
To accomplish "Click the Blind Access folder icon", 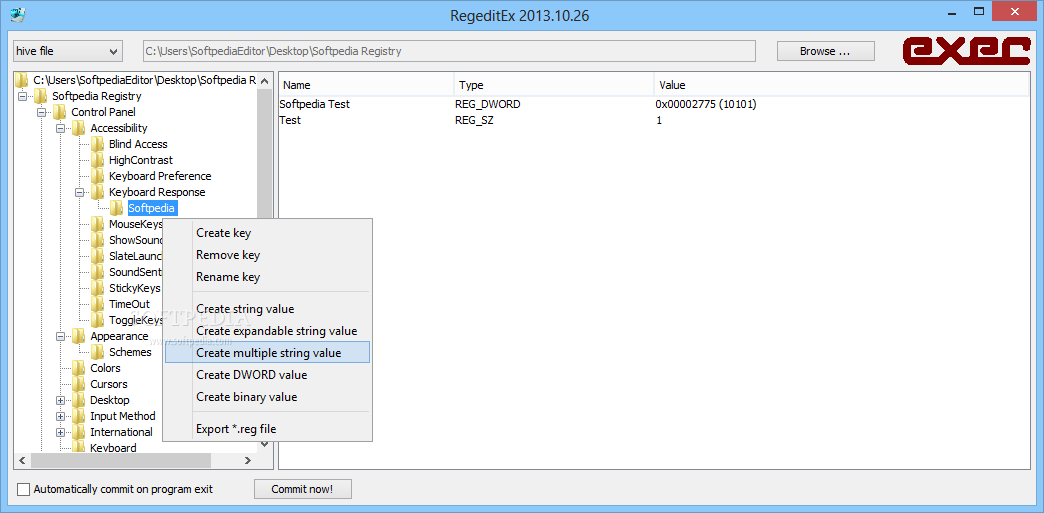I will [98, 144].
